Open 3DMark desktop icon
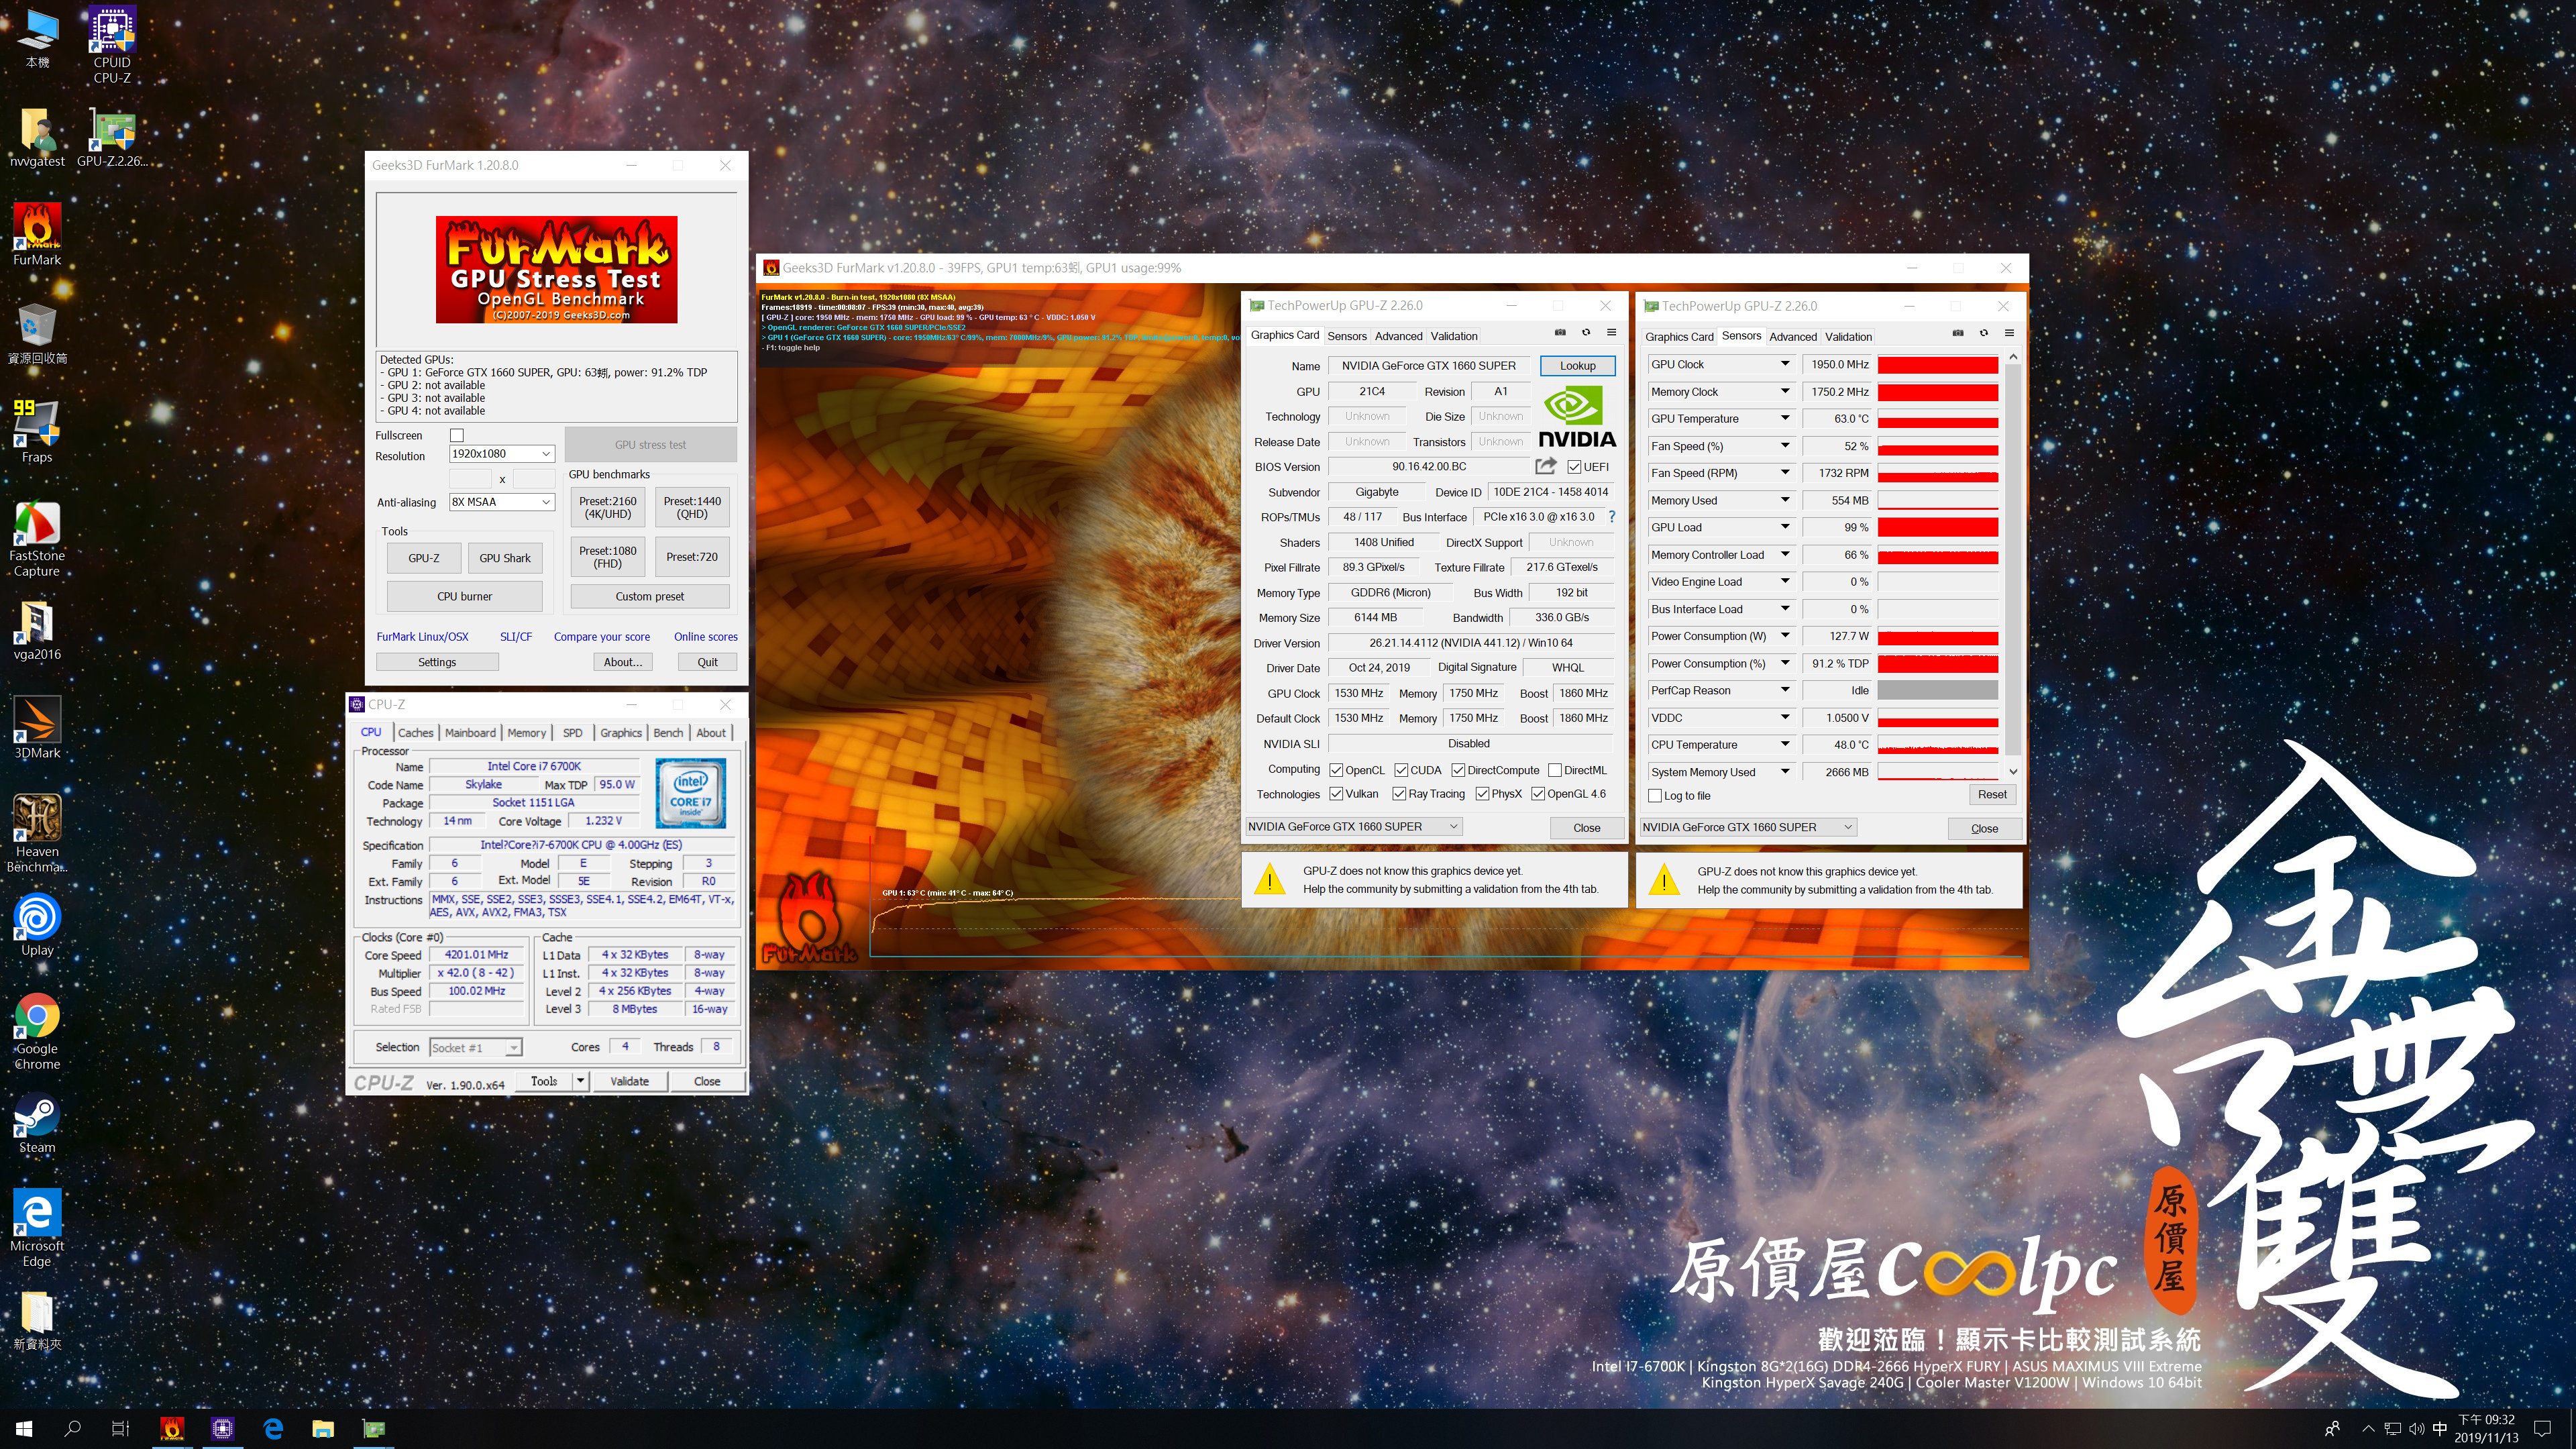Image resolution: width=2576 pixels, height=1449 pixels. (37, 727)
